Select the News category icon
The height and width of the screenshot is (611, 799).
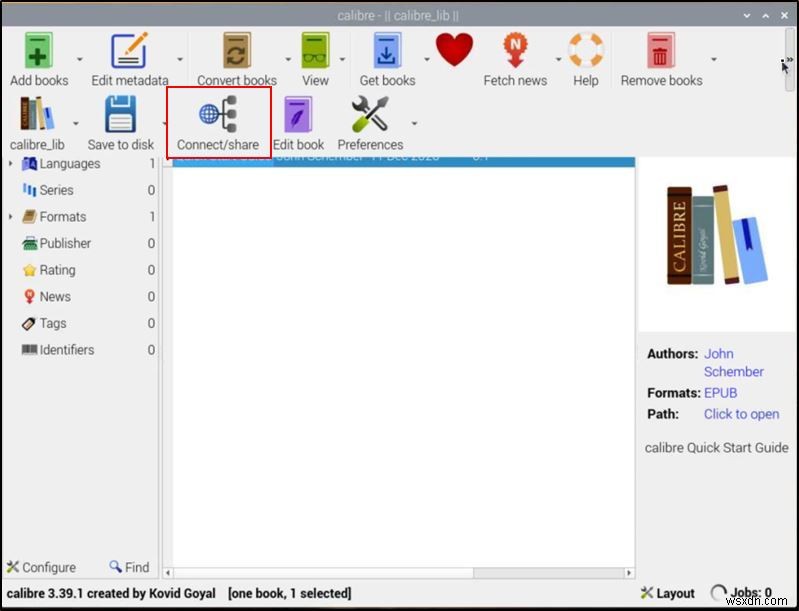click(30, 297)
